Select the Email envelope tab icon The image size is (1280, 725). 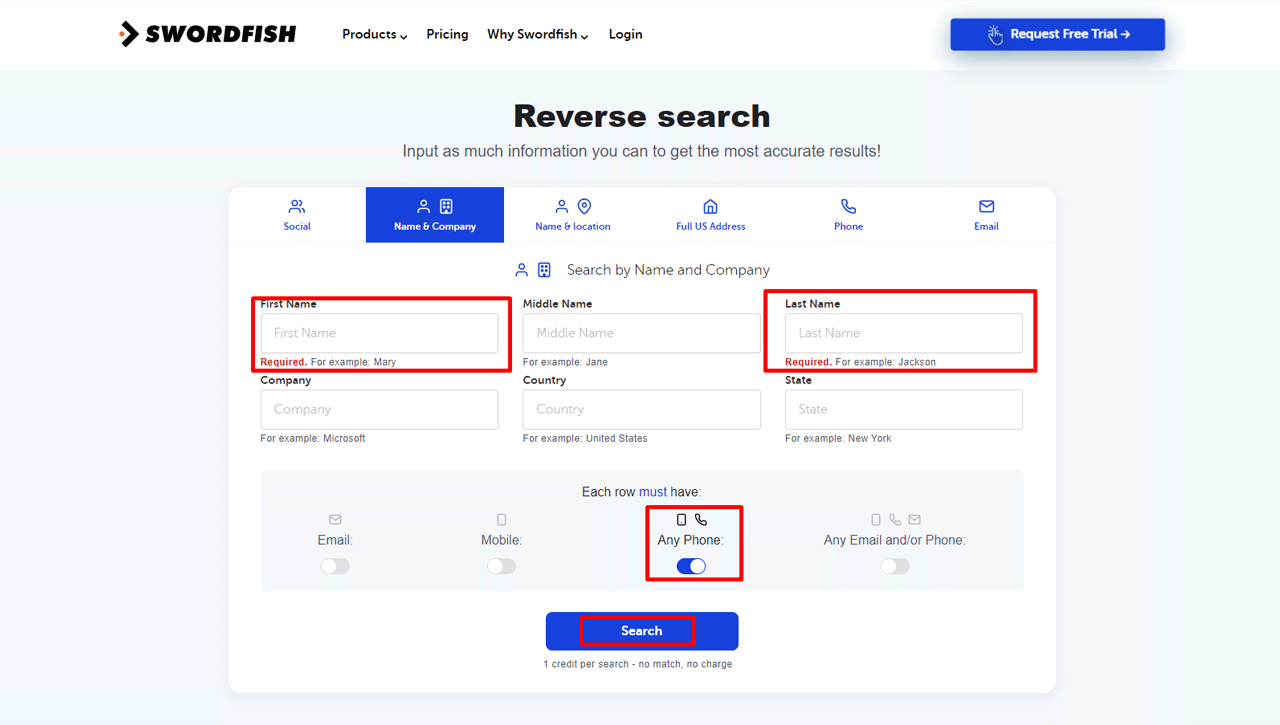(x=986, y=206)
